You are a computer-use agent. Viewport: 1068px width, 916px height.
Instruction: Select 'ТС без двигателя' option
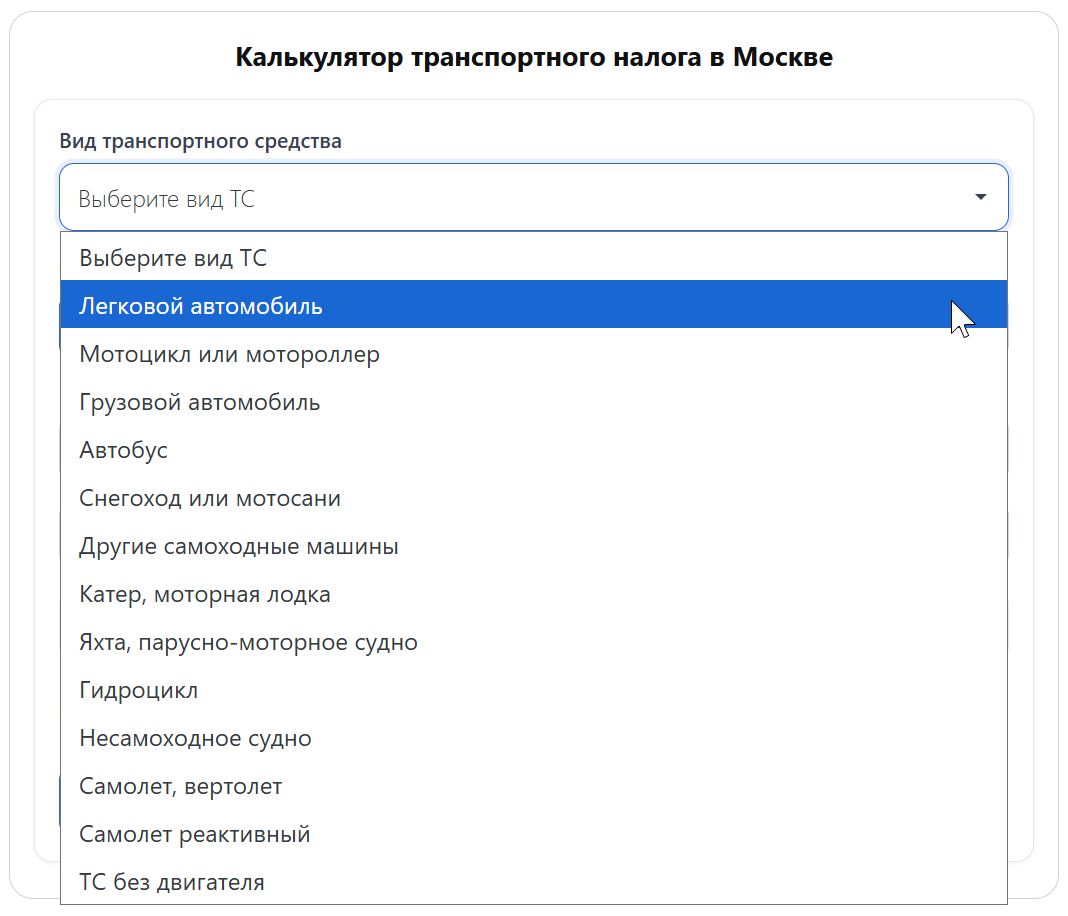point(172,882)
